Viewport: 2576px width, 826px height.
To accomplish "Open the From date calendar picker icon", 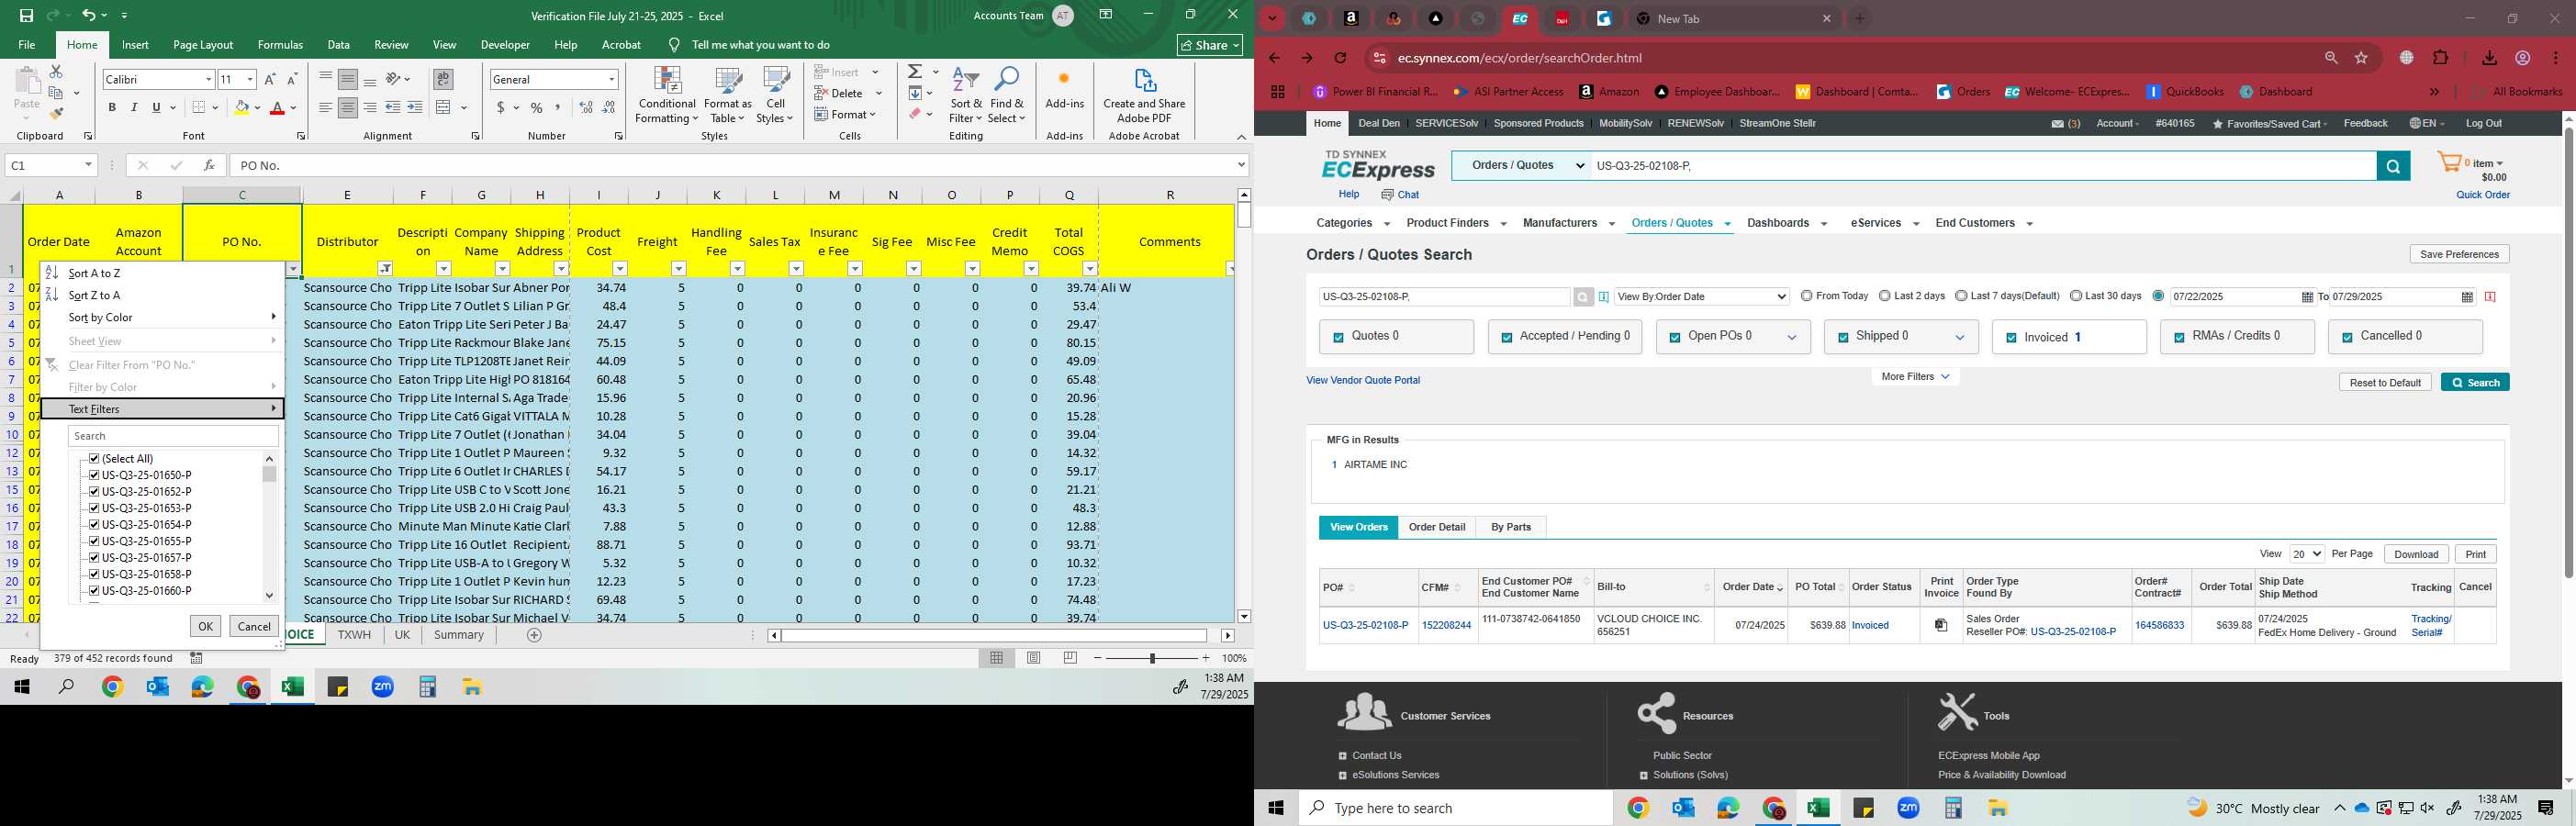I will coord(2307,297).
